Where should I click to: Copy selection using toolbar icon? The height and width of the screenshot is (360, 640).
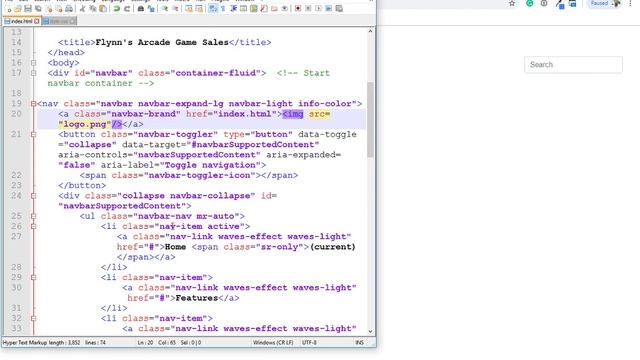(x=93, y=9)
